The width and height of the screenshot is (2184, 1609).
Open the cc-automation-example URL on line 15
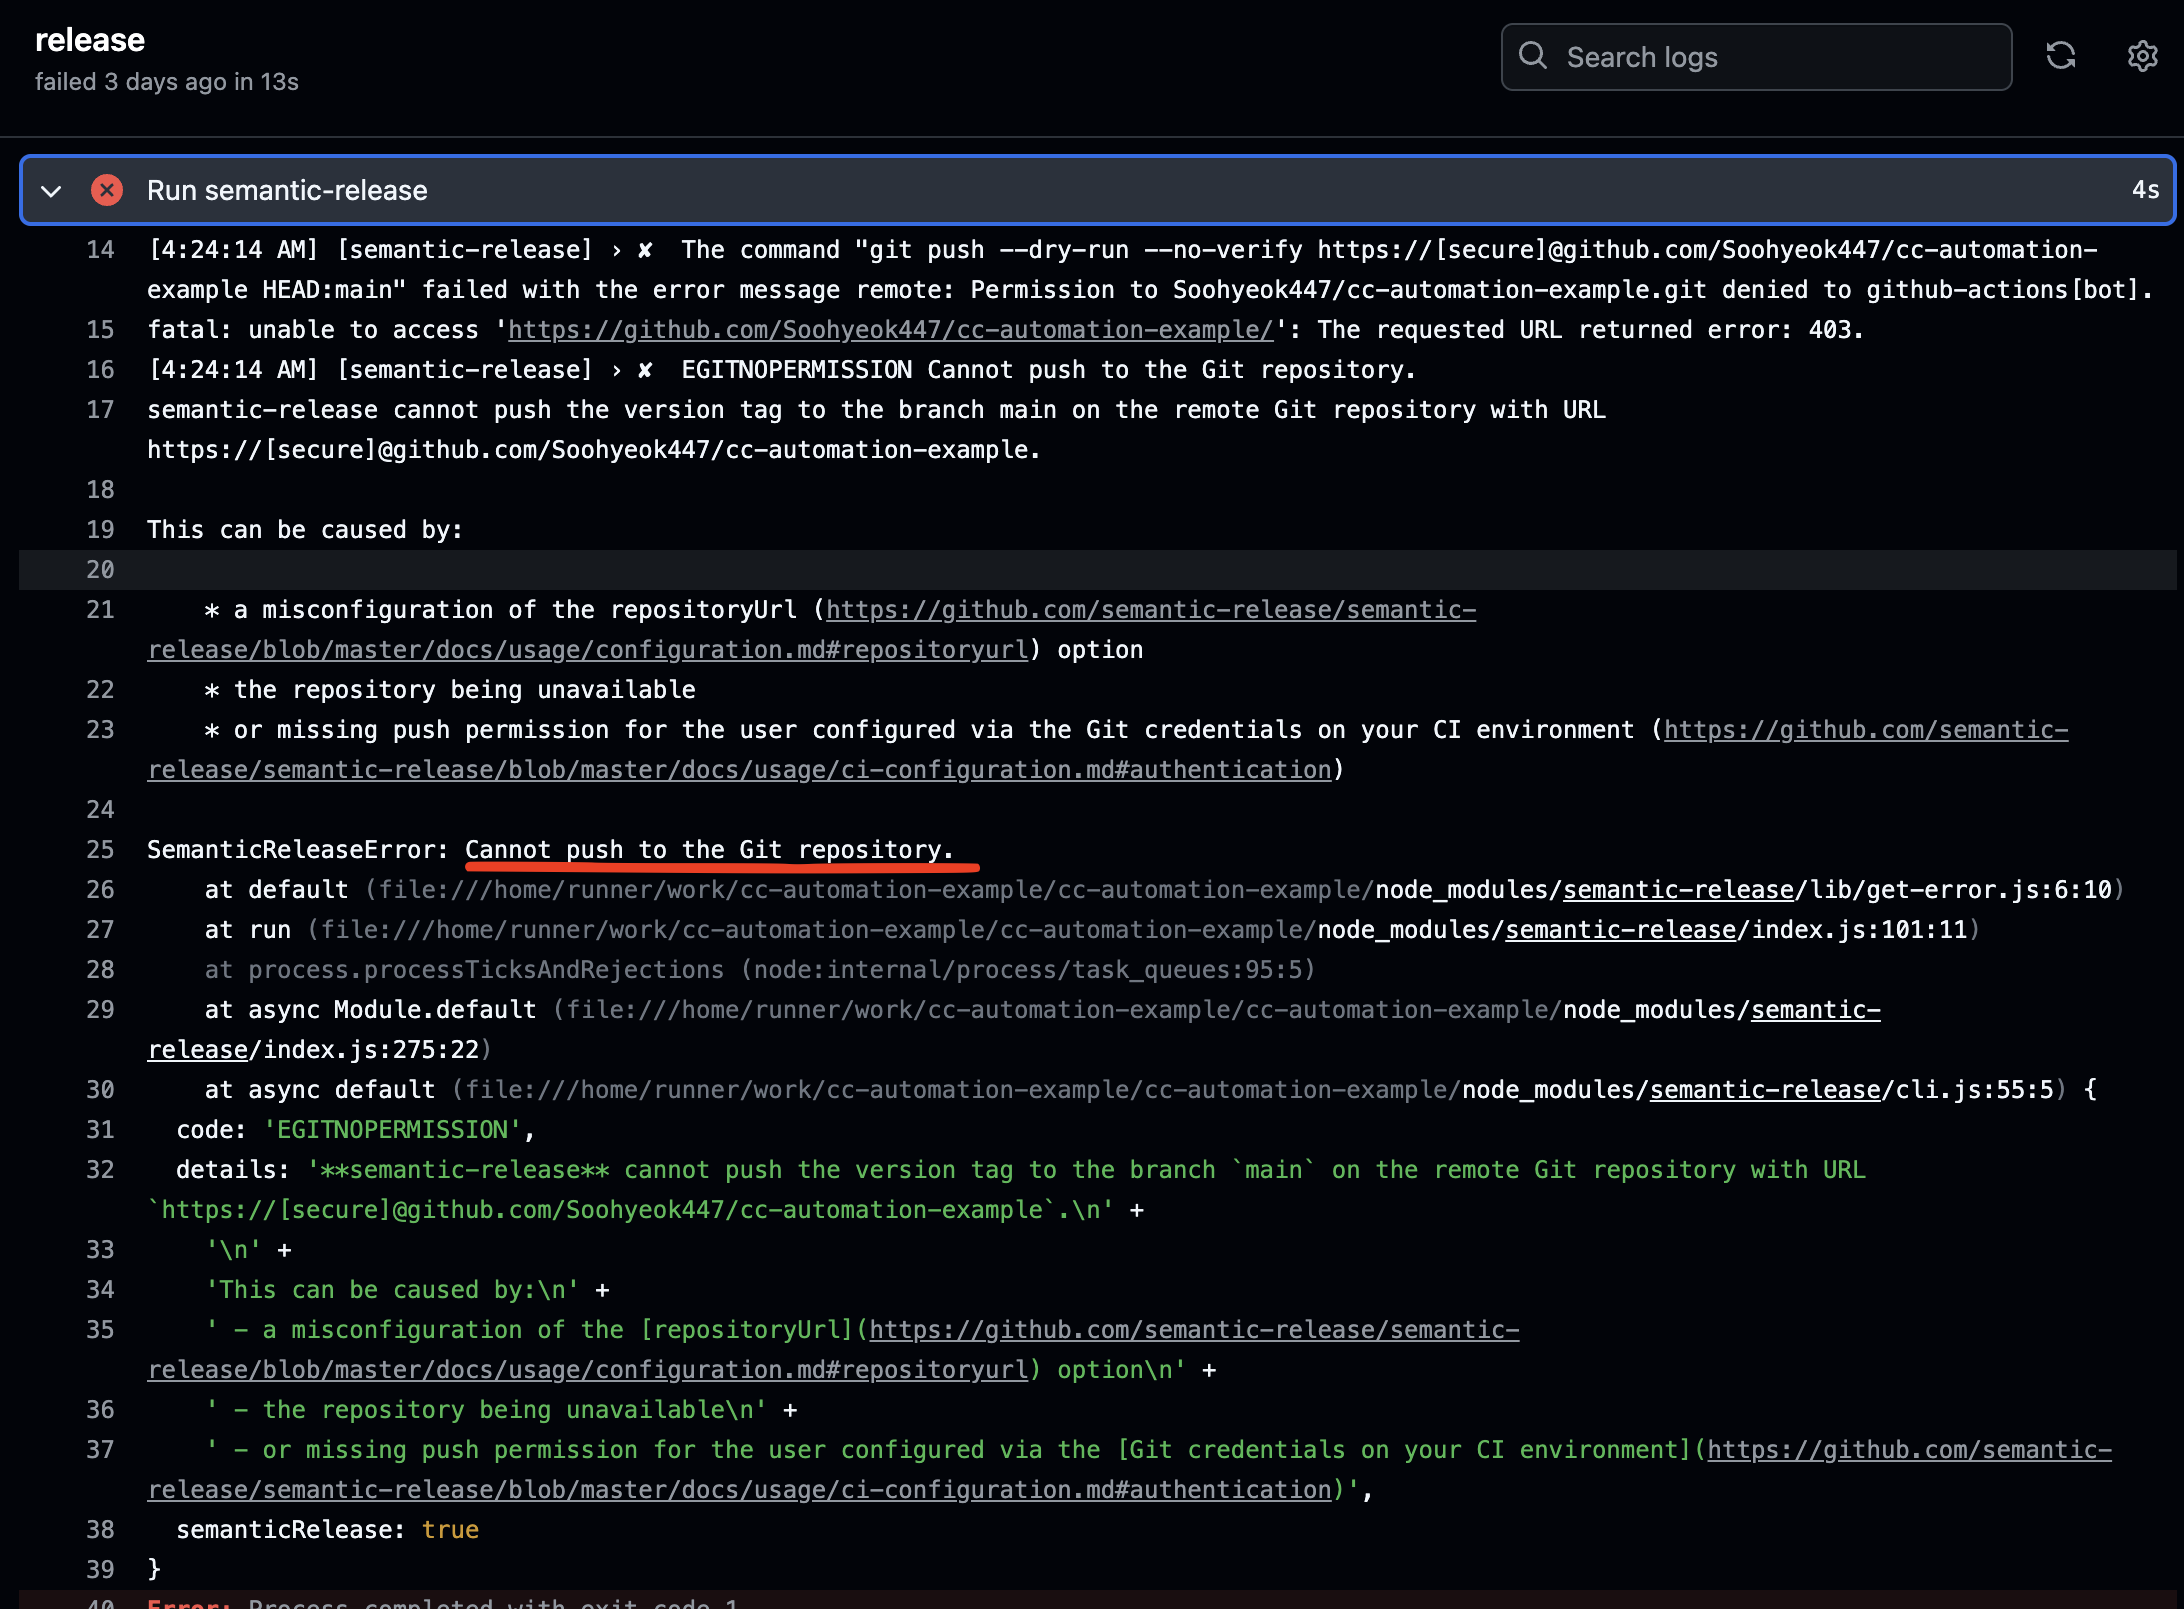pos(890,330)
